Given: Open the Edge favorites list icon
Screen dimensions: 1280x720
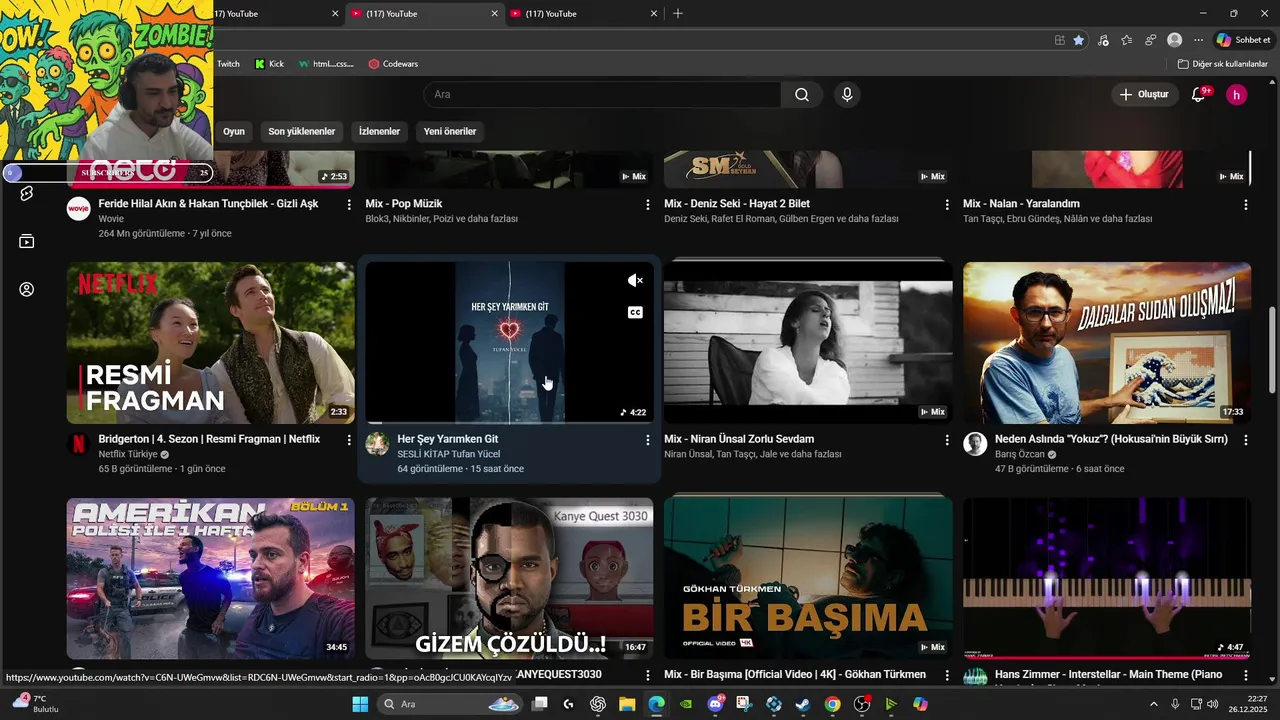Looking at the screenshot, I should click(1127, 40).
